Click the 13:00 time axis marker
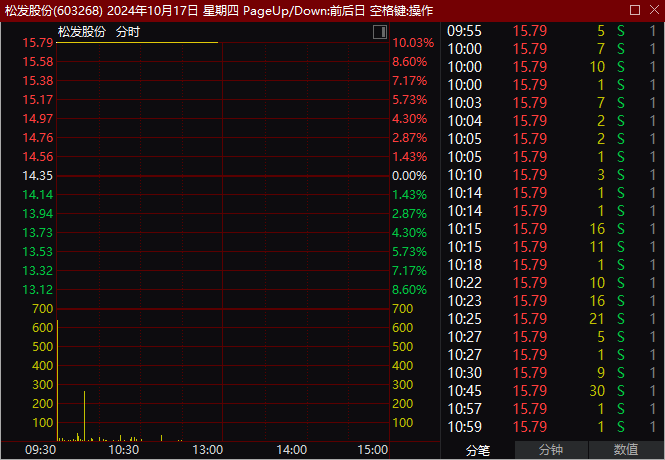The image size is (665, 460). pyautogui.click(x=207, y=450)
